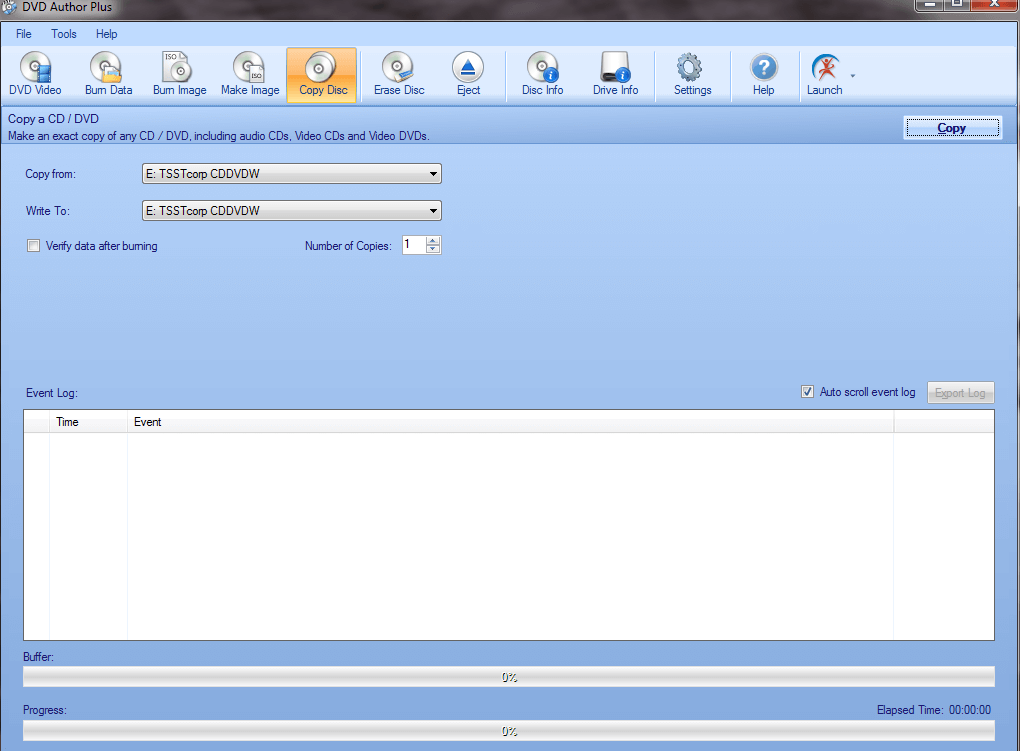Toggle Auto scroll event log checkbox
The height and width of the screenshot is (751, 1020).
coord(807,392)
